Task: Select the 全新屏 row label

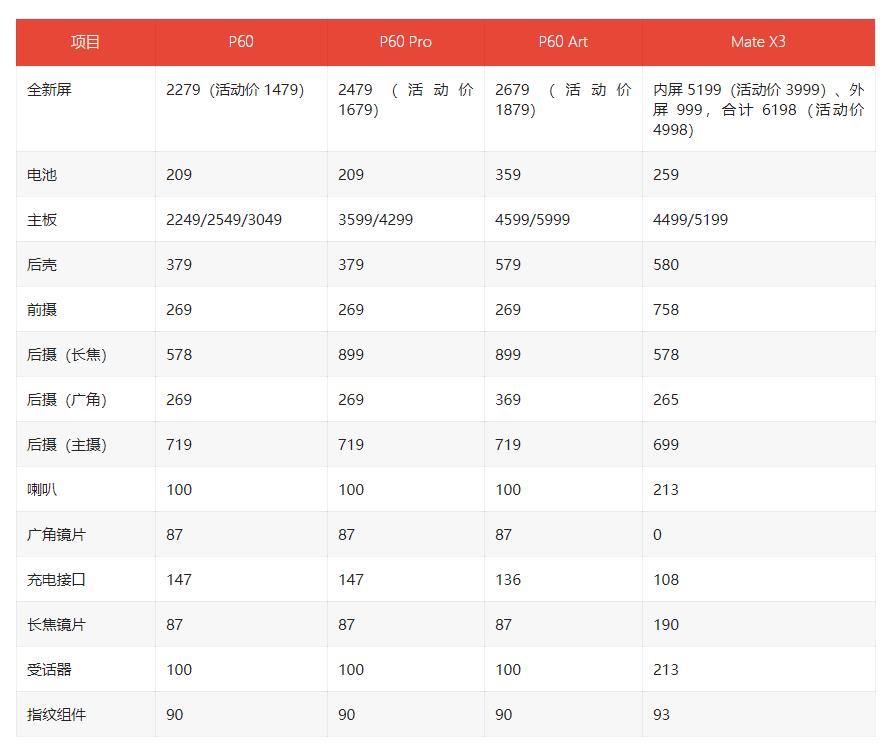Action: [x=49, y=90]
